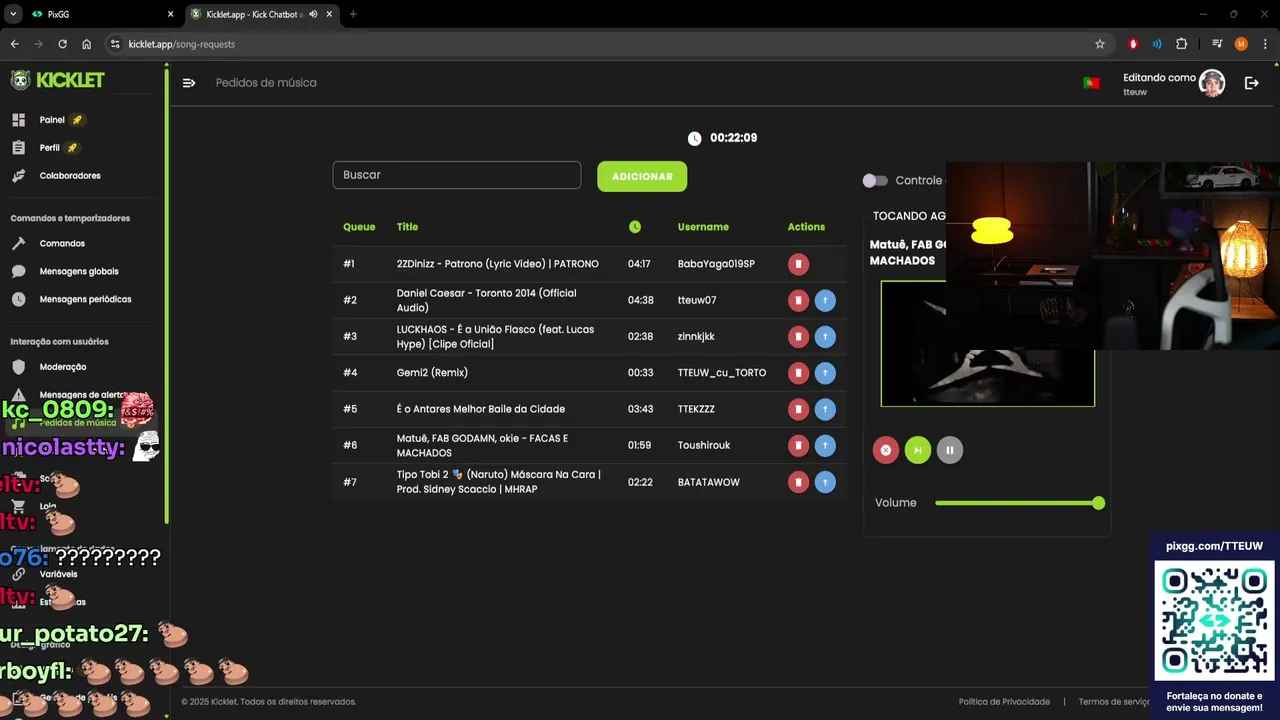This screenshot has width=1280, height=720.
Task: Open a new browser tab
Action: (x=353, y=14)
